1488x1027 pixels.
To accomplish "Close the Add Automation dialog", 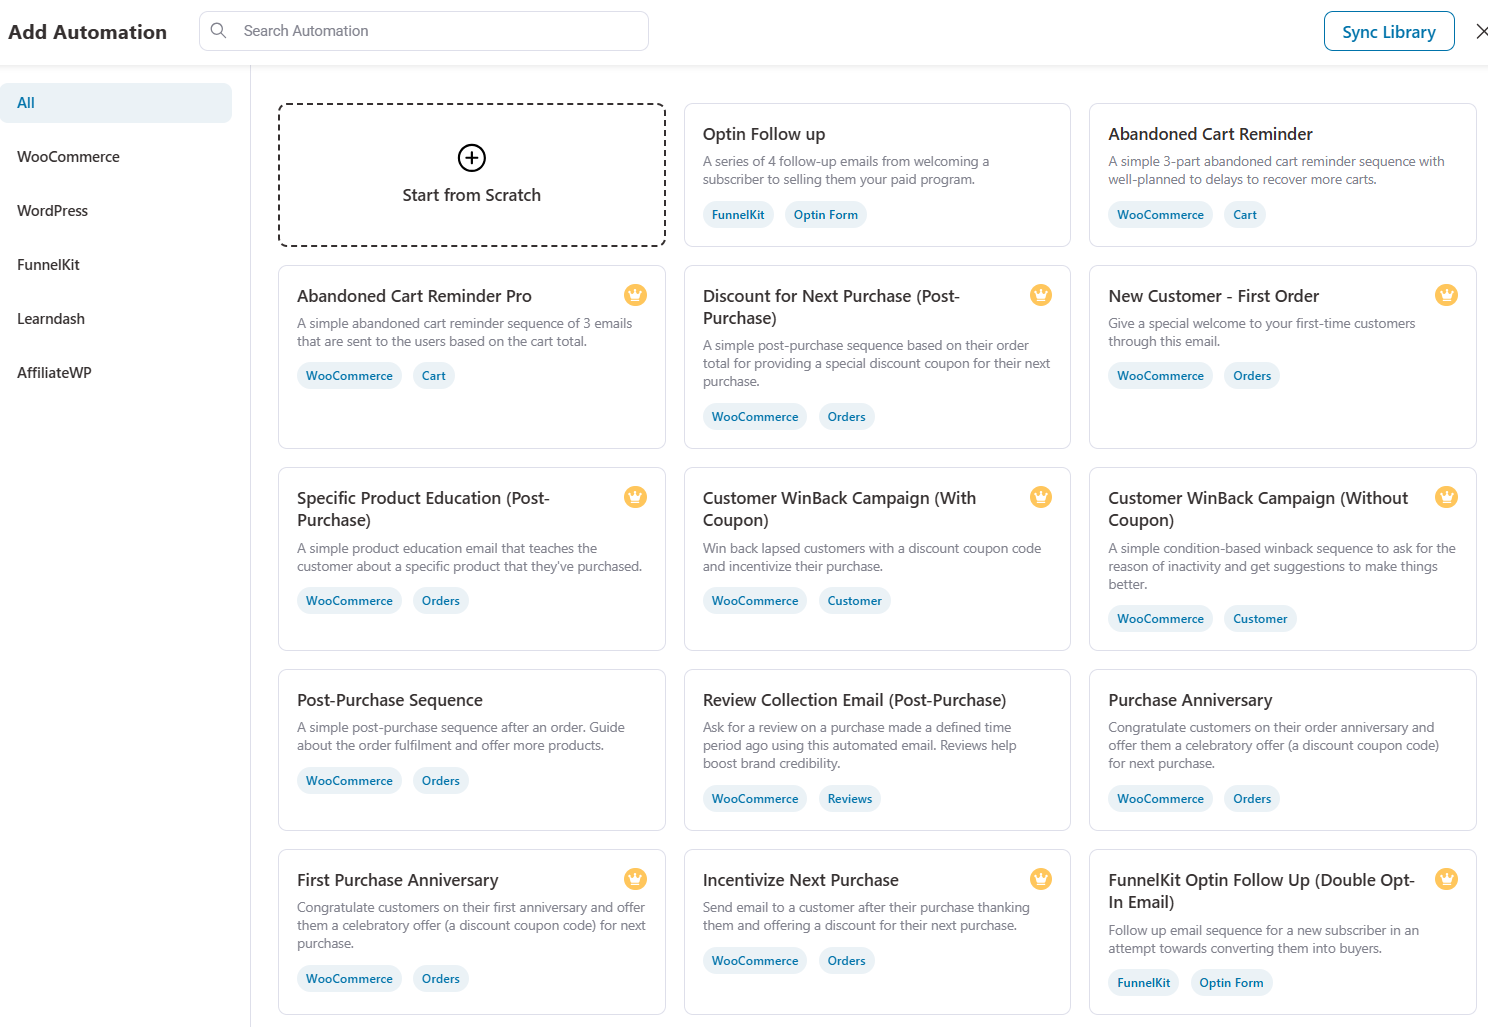I will point(1481,32).
